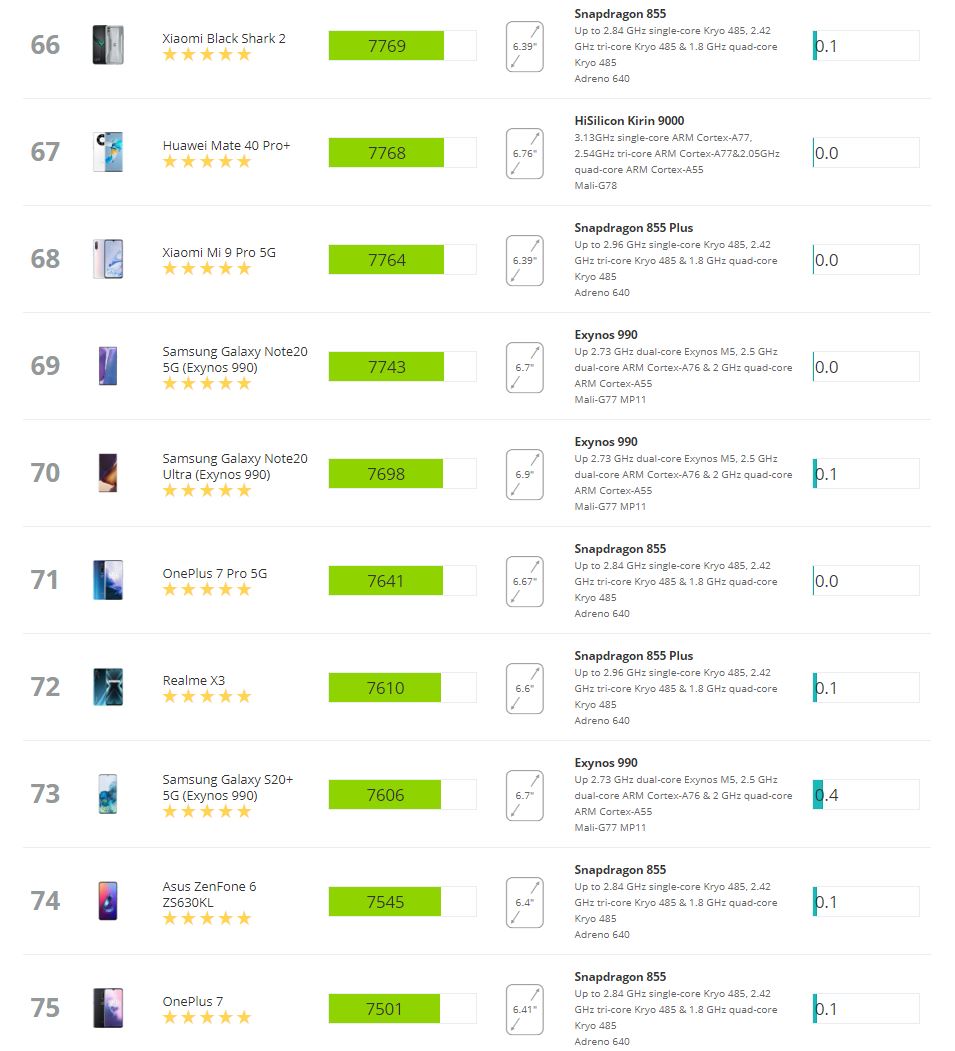Click the 6.39" screen size icon for Xiaomi Mi 9 Pro 5G
This screenshot has width=955, height=1051.
click(x=525, y=260)
